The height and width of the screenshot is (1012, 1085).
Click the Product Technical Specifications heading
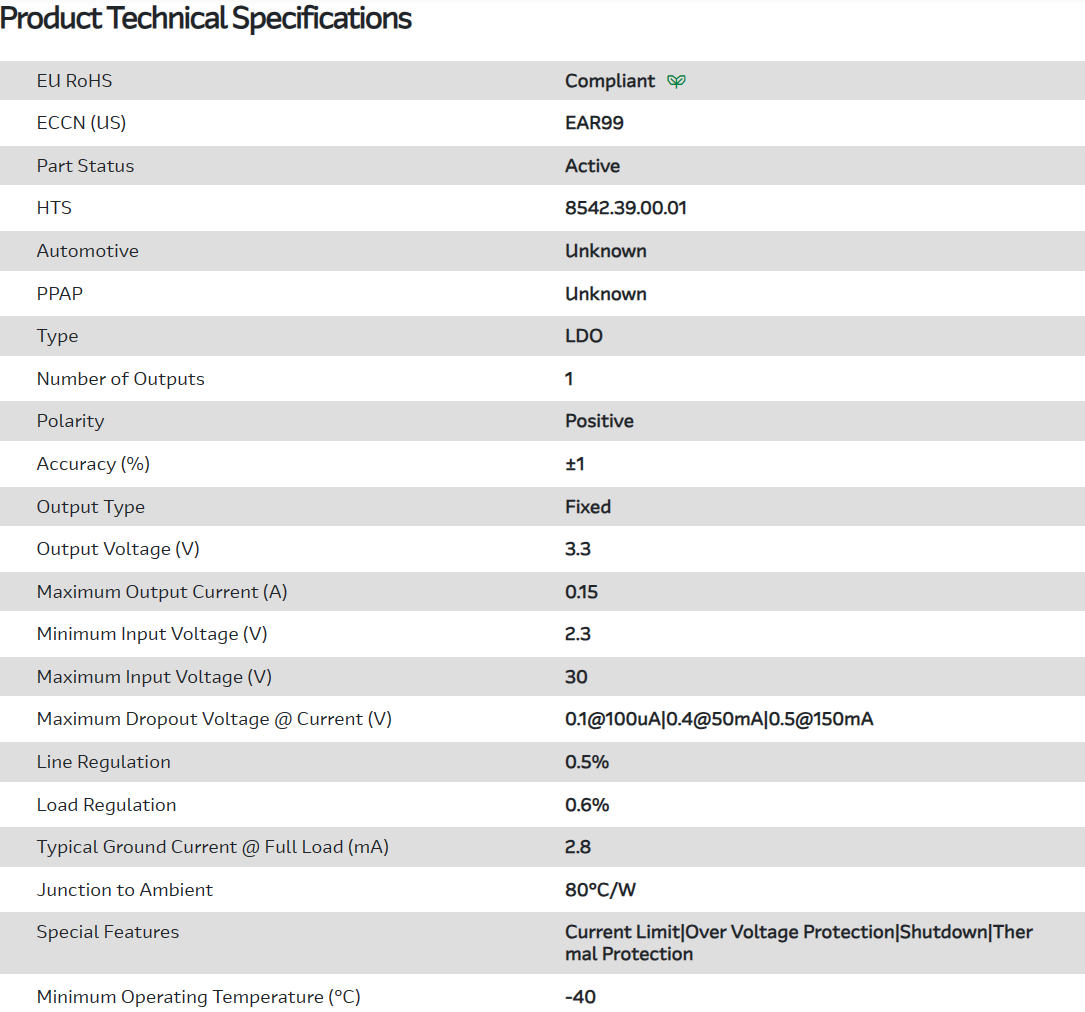[x=206, y=18]
